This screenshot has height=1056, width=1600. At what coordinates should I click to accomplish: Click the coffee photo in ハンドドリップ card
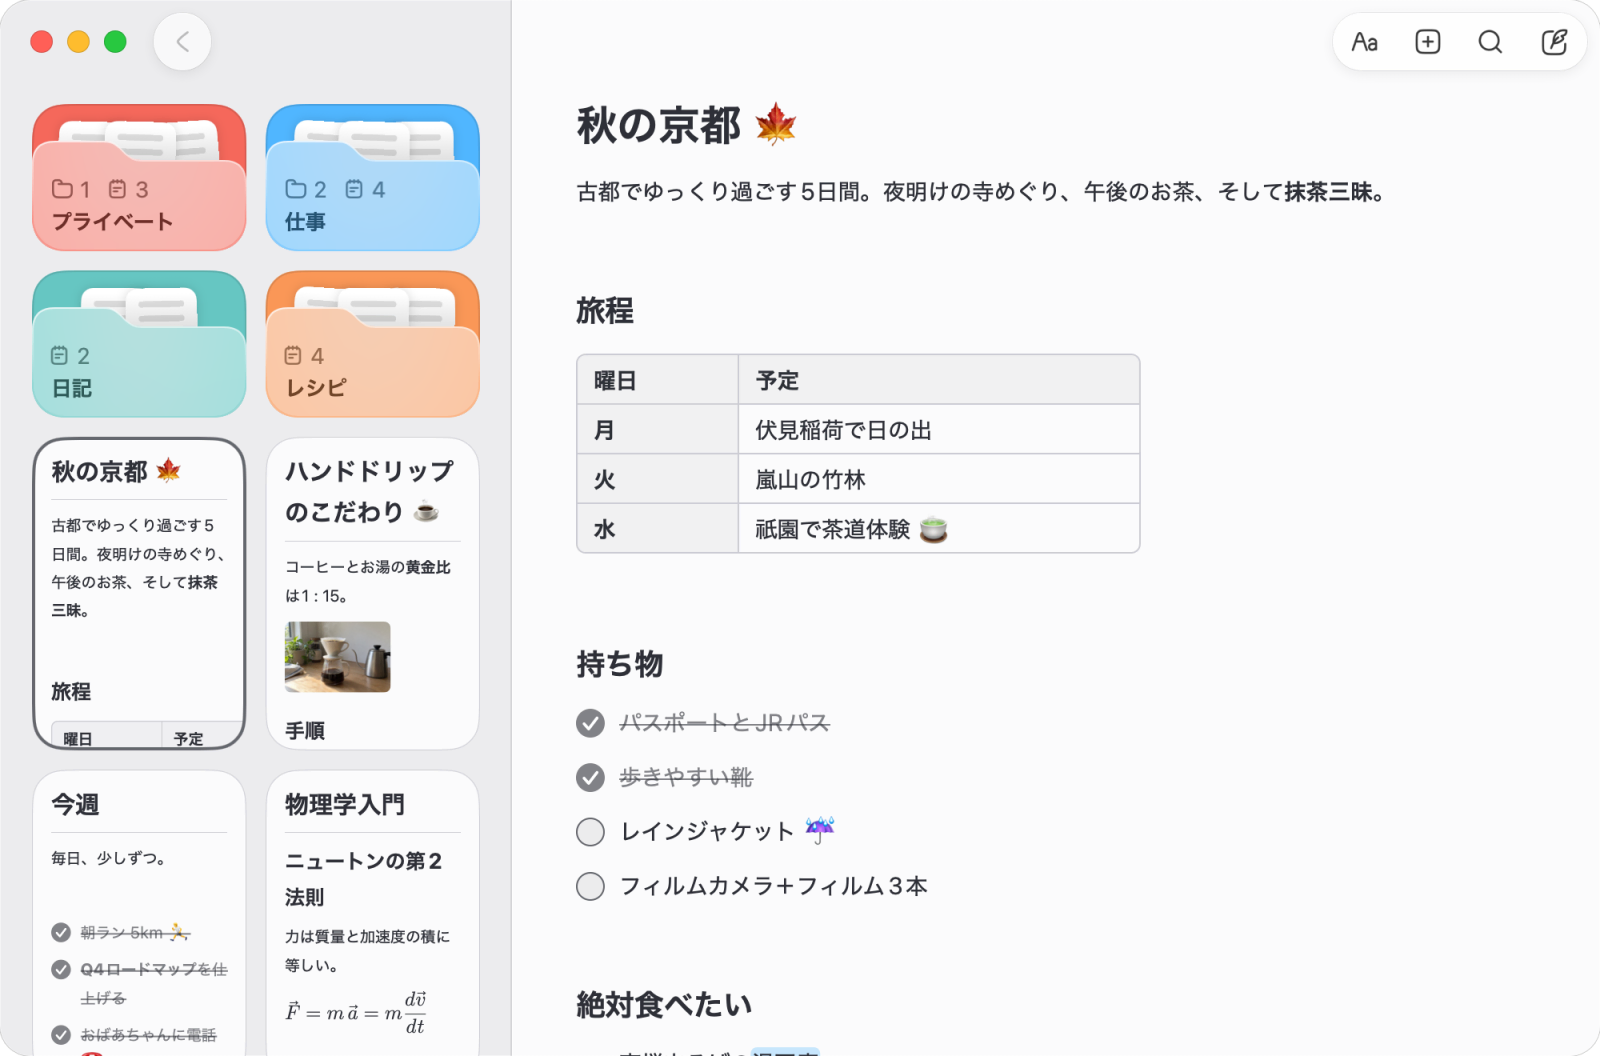338,657
